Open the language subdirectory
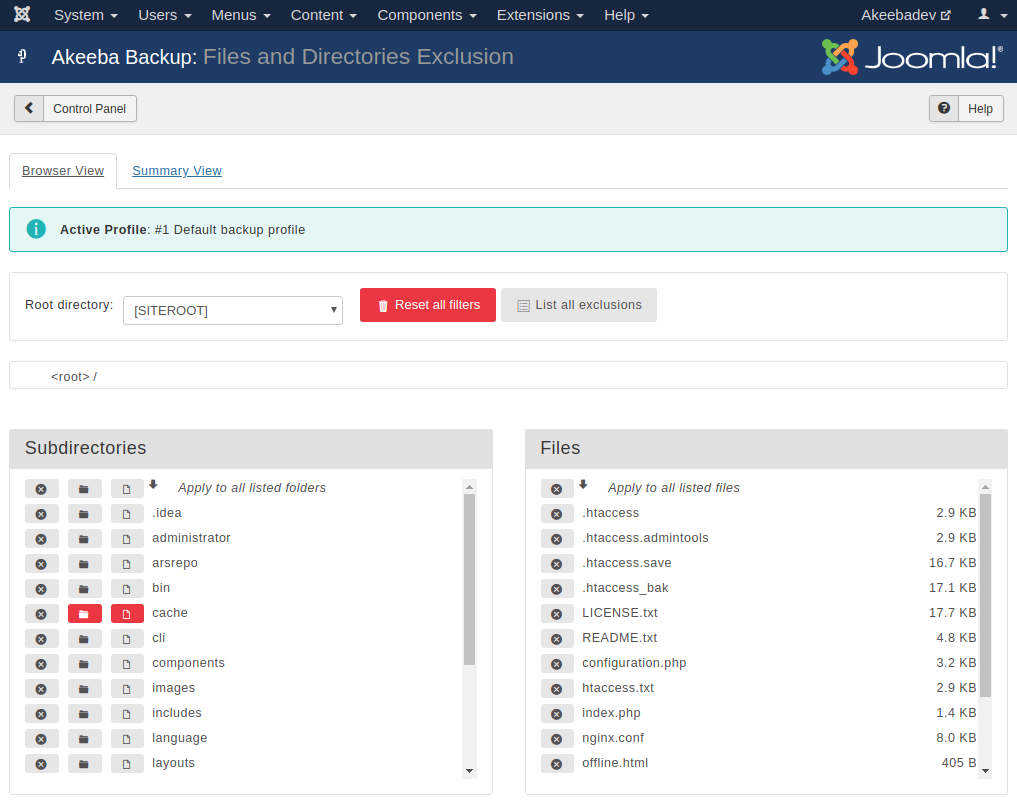Image resolution: width=1017 pixels, height=806 pixels. [180, 738]
